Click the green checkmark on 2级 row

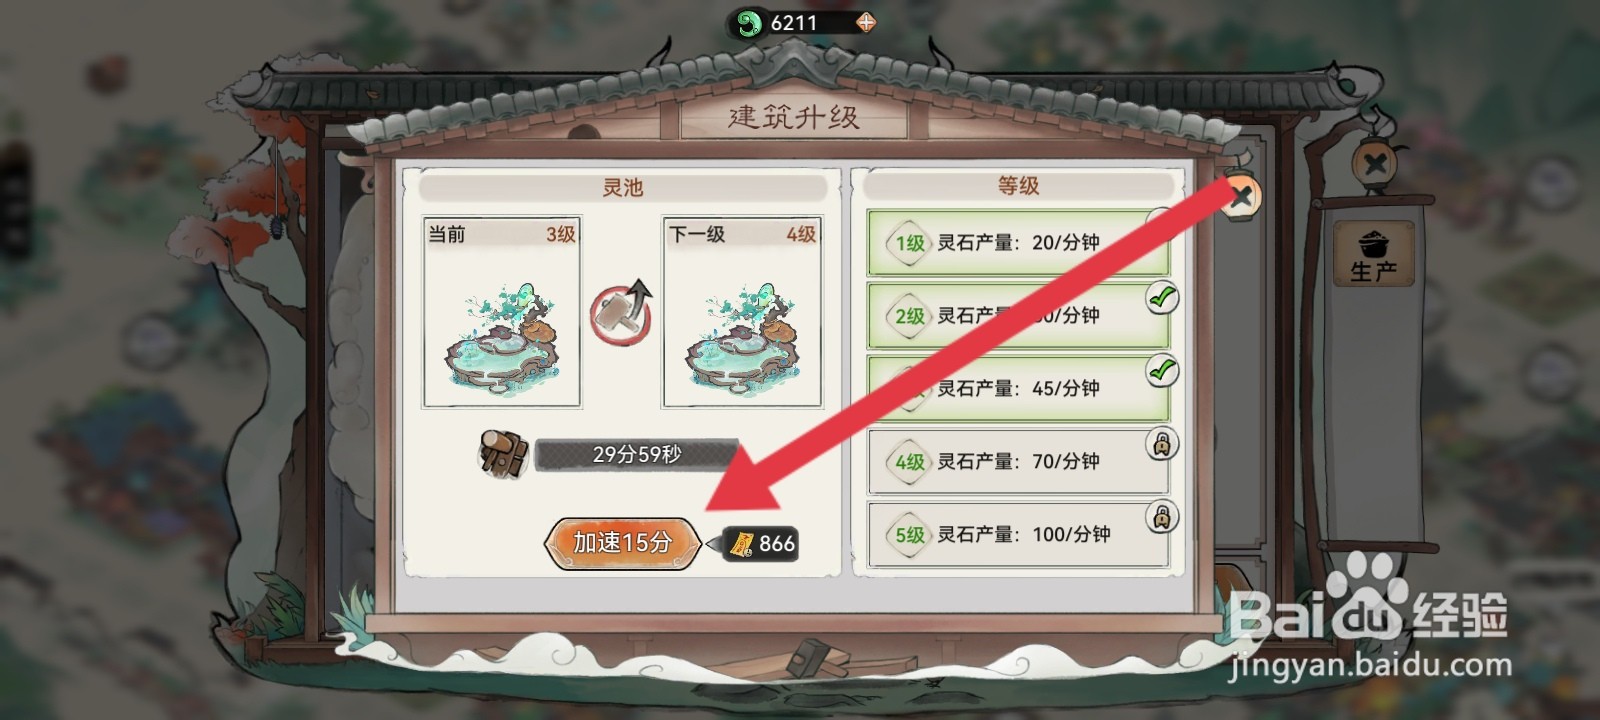coord(1161,298)
